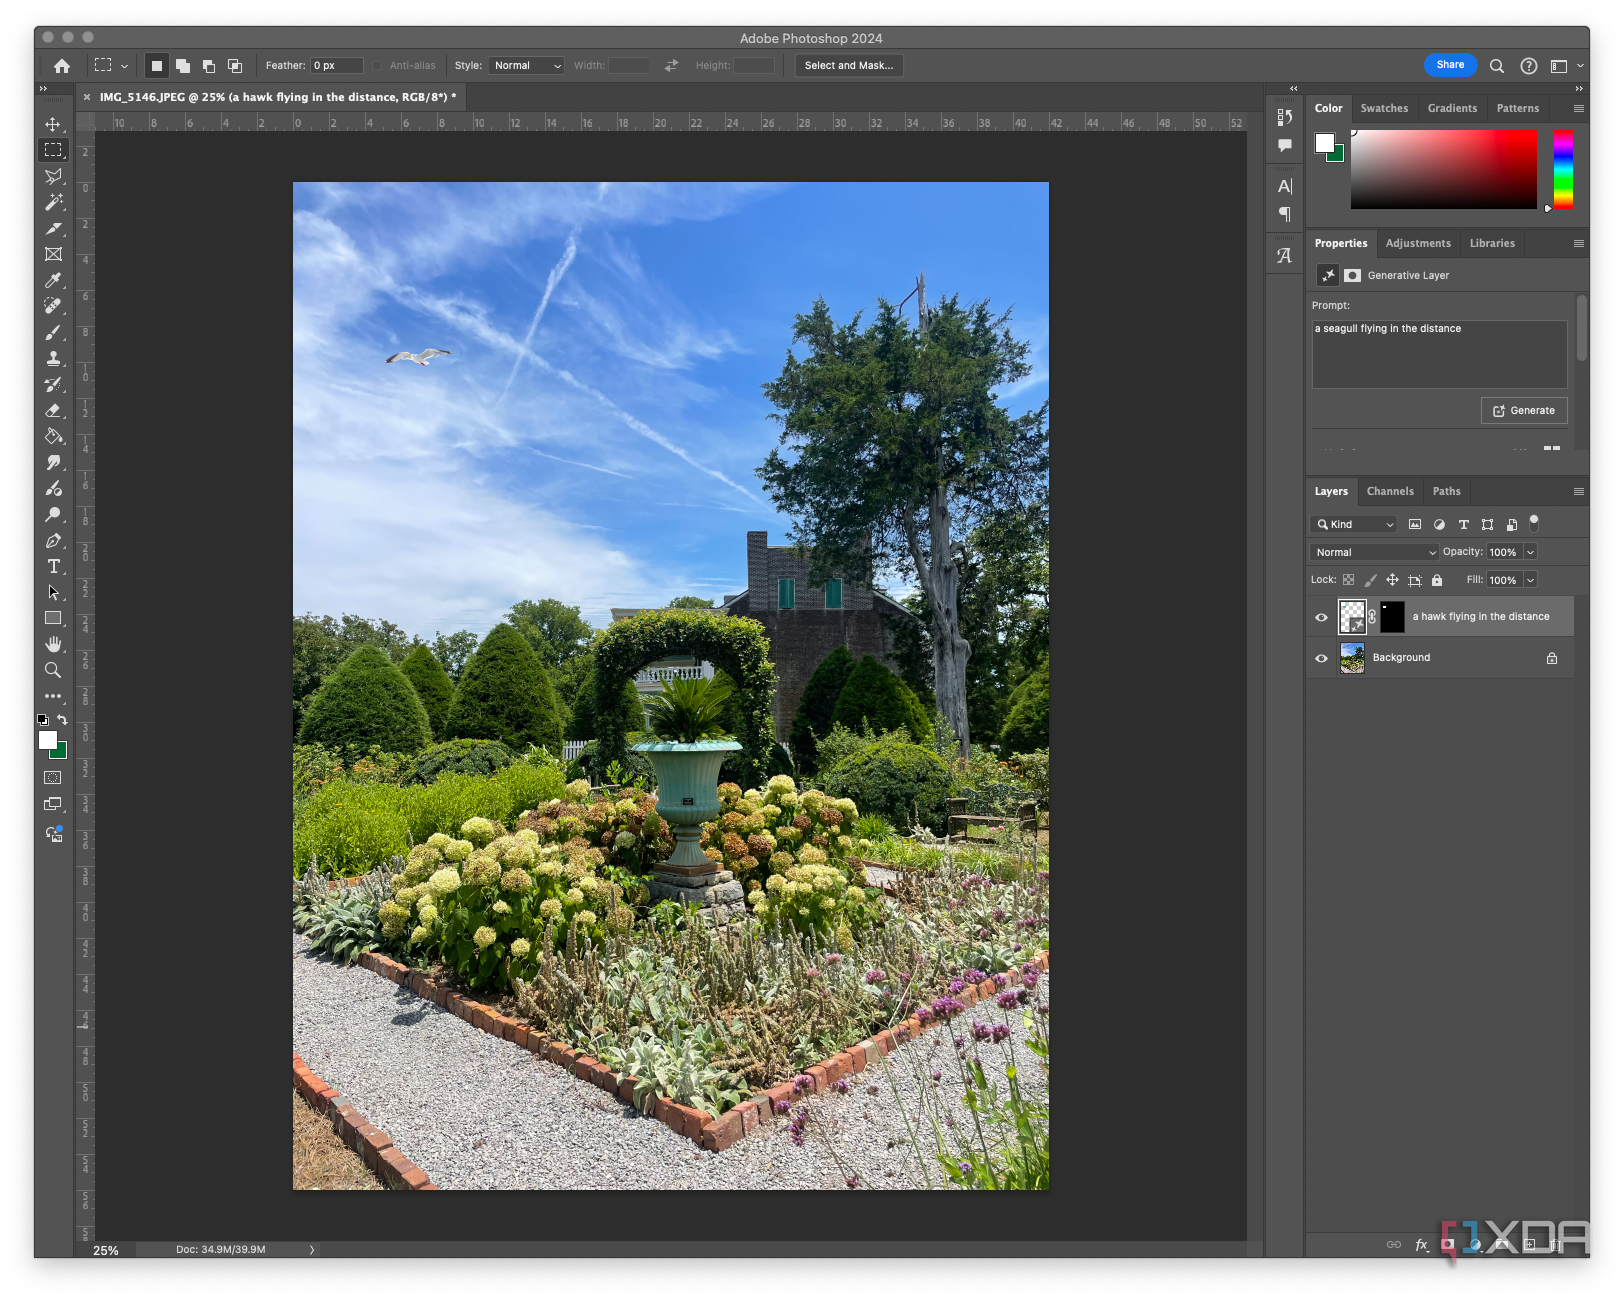Viewport: 1624px width, 1300px height.
Task: Toggle lock image pixels brush icon
Action: 1371,580
